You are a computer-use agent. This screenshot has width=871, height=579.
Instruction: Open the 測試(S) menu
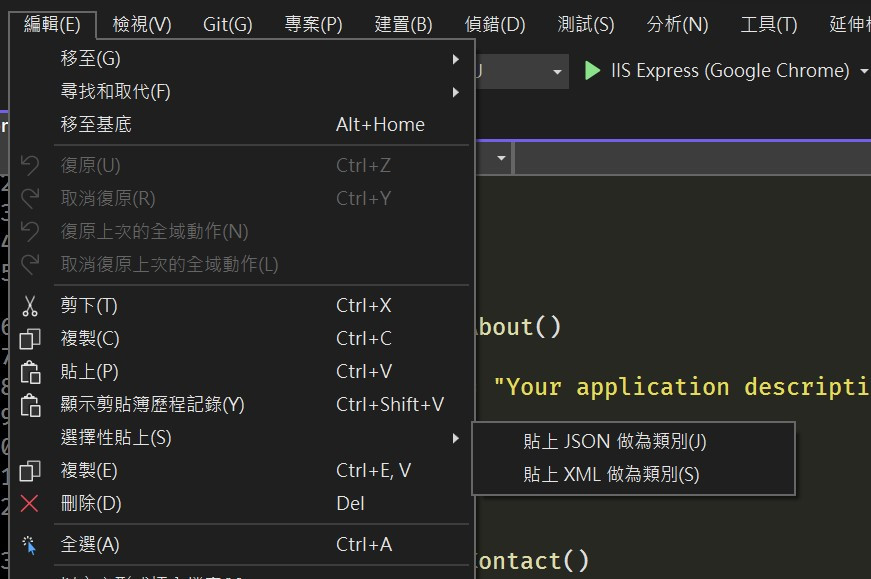coord(585,24)
